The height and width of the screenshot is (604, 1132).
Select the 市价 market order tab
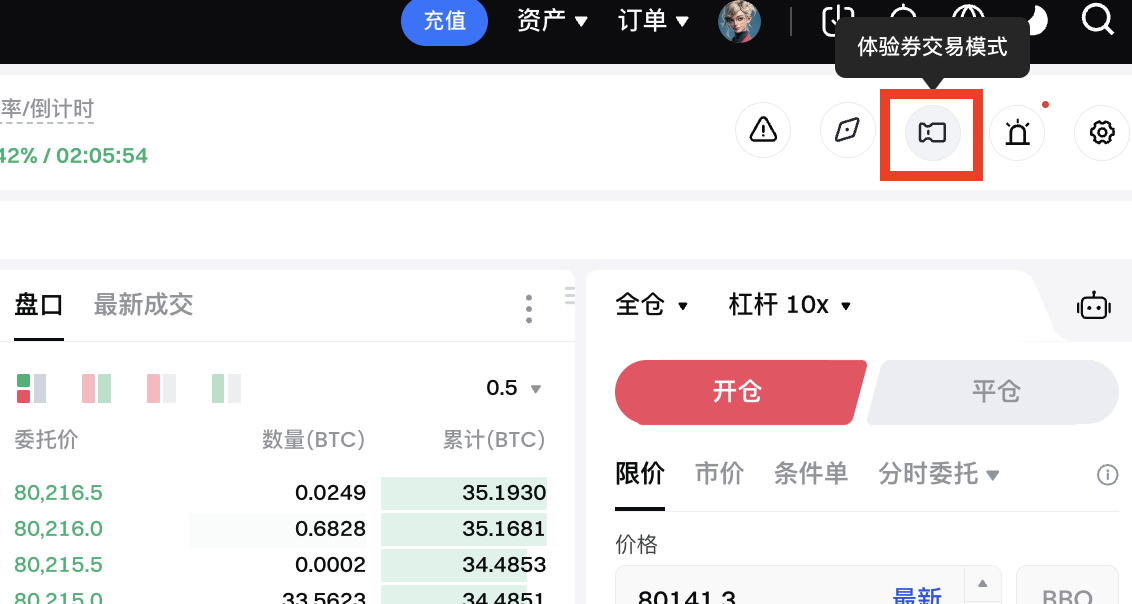point(719,473)
